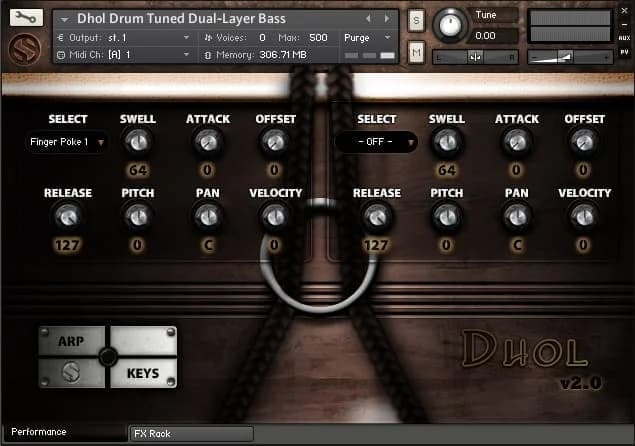
Task: Click the Soundiron logo in the header
Action: point(25,48)
